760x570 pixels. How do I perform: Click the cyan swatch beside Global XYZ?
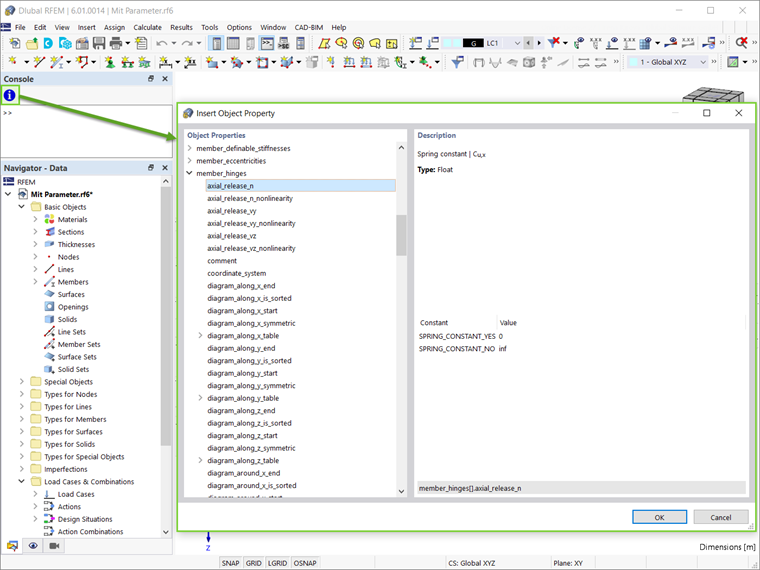[633, 62]
